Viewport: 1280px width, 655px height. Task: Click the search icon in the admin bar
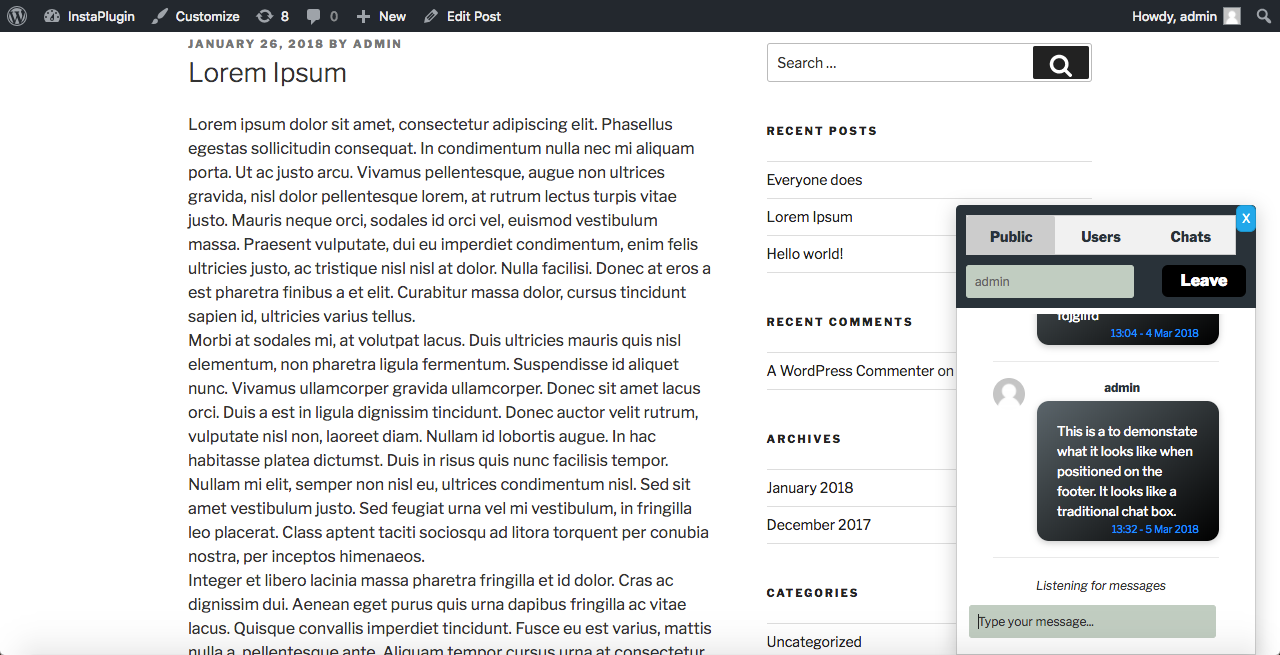click(x=1262, y=15)
